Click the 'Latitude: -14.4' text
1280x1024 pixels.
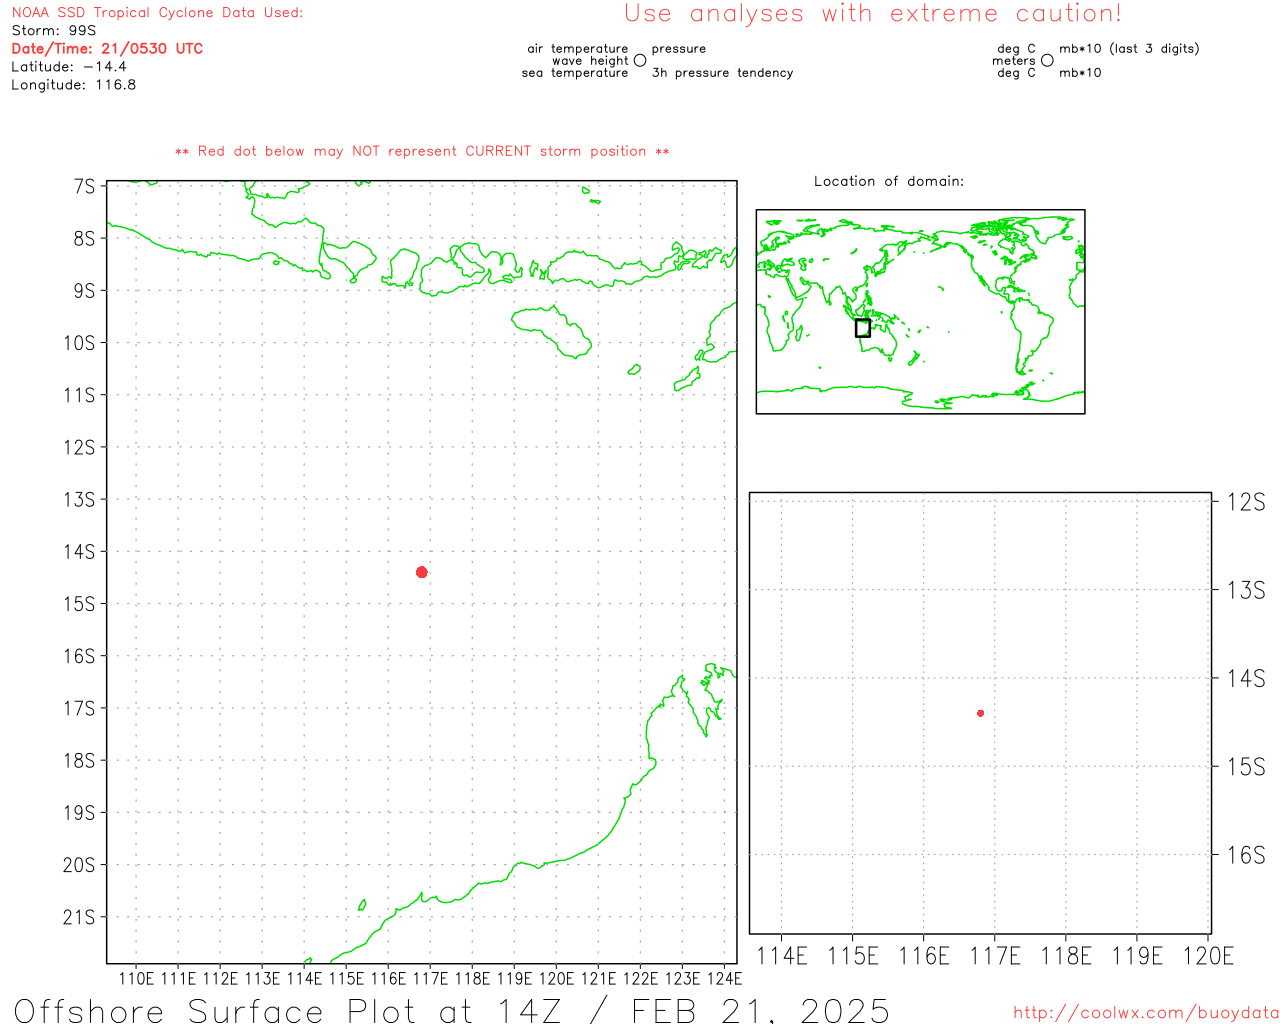[69, 67]
